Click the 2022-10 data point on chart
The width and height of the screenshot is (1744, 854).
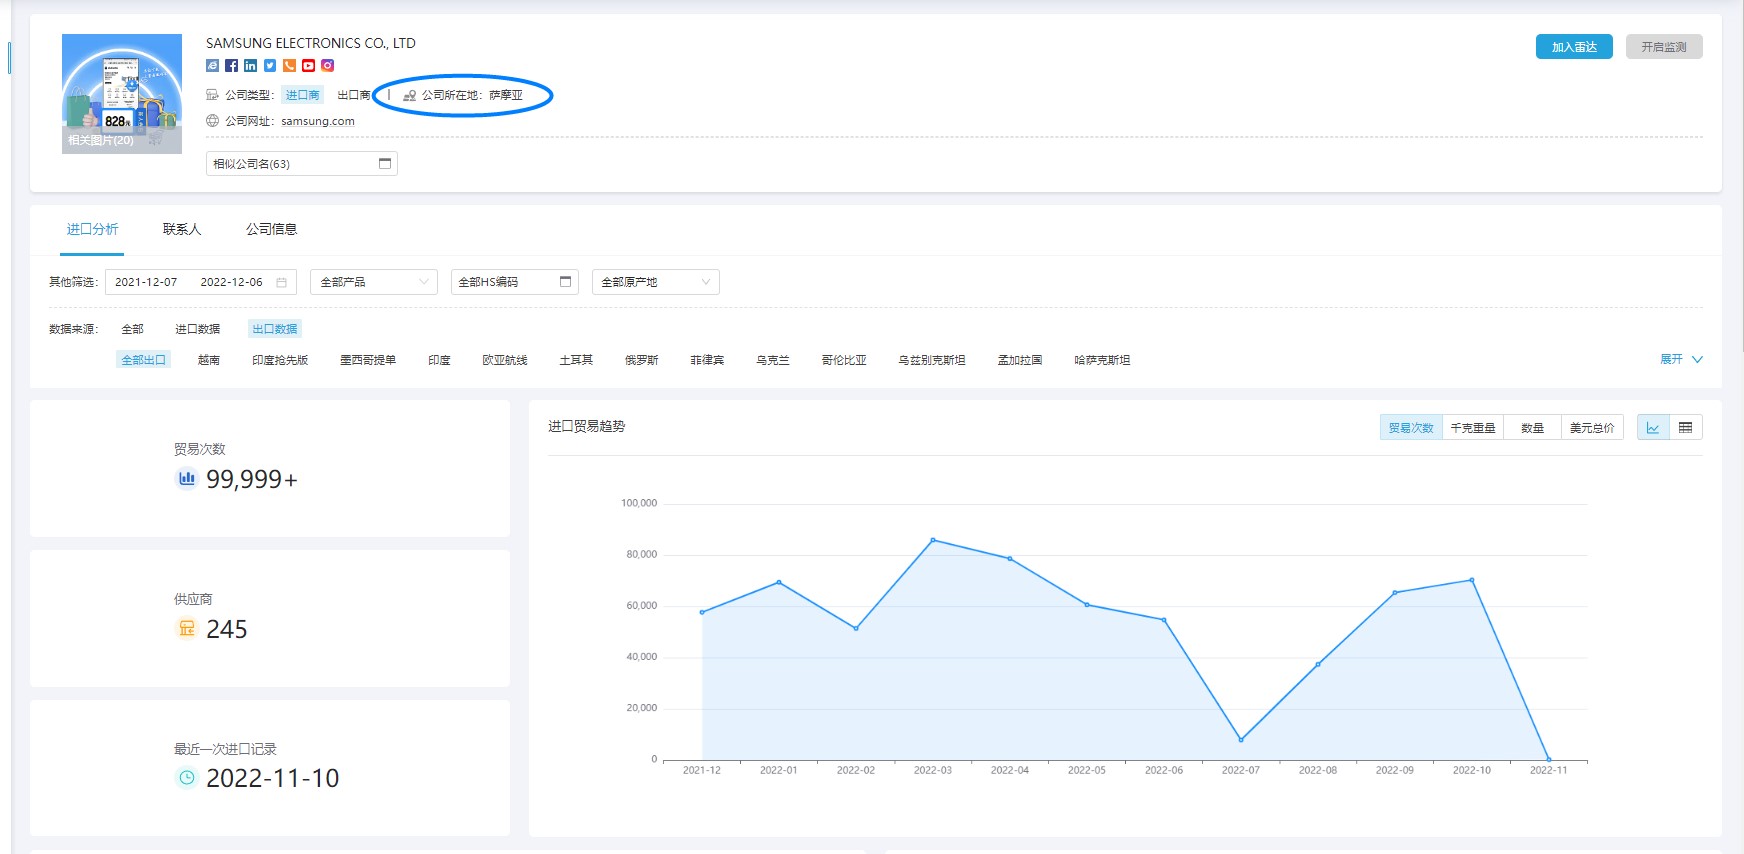coord(1472,580)
